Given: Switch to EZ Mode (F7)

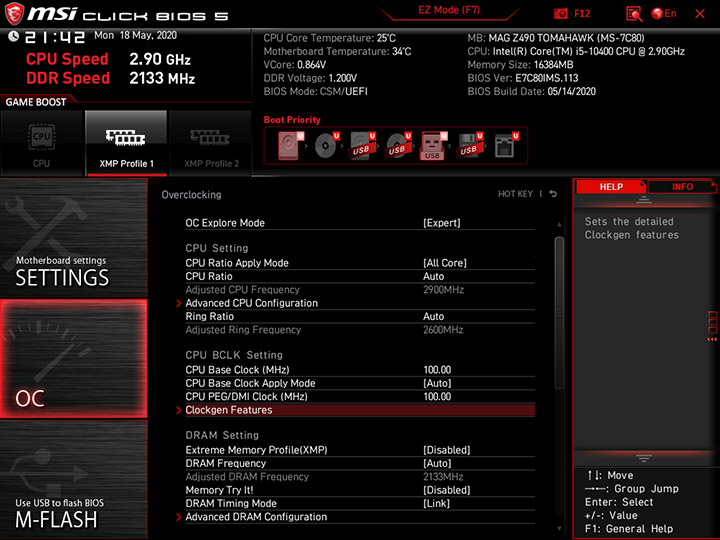Looking at the screenshot, I should (449, 10).
